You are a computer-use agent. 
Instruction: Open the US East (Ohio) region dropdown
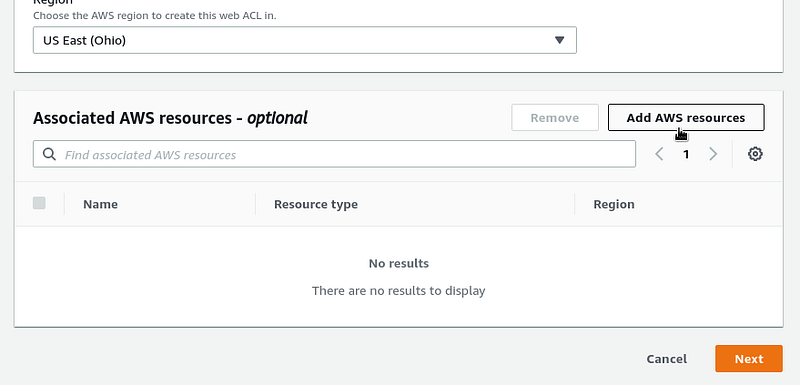(305, 40)
